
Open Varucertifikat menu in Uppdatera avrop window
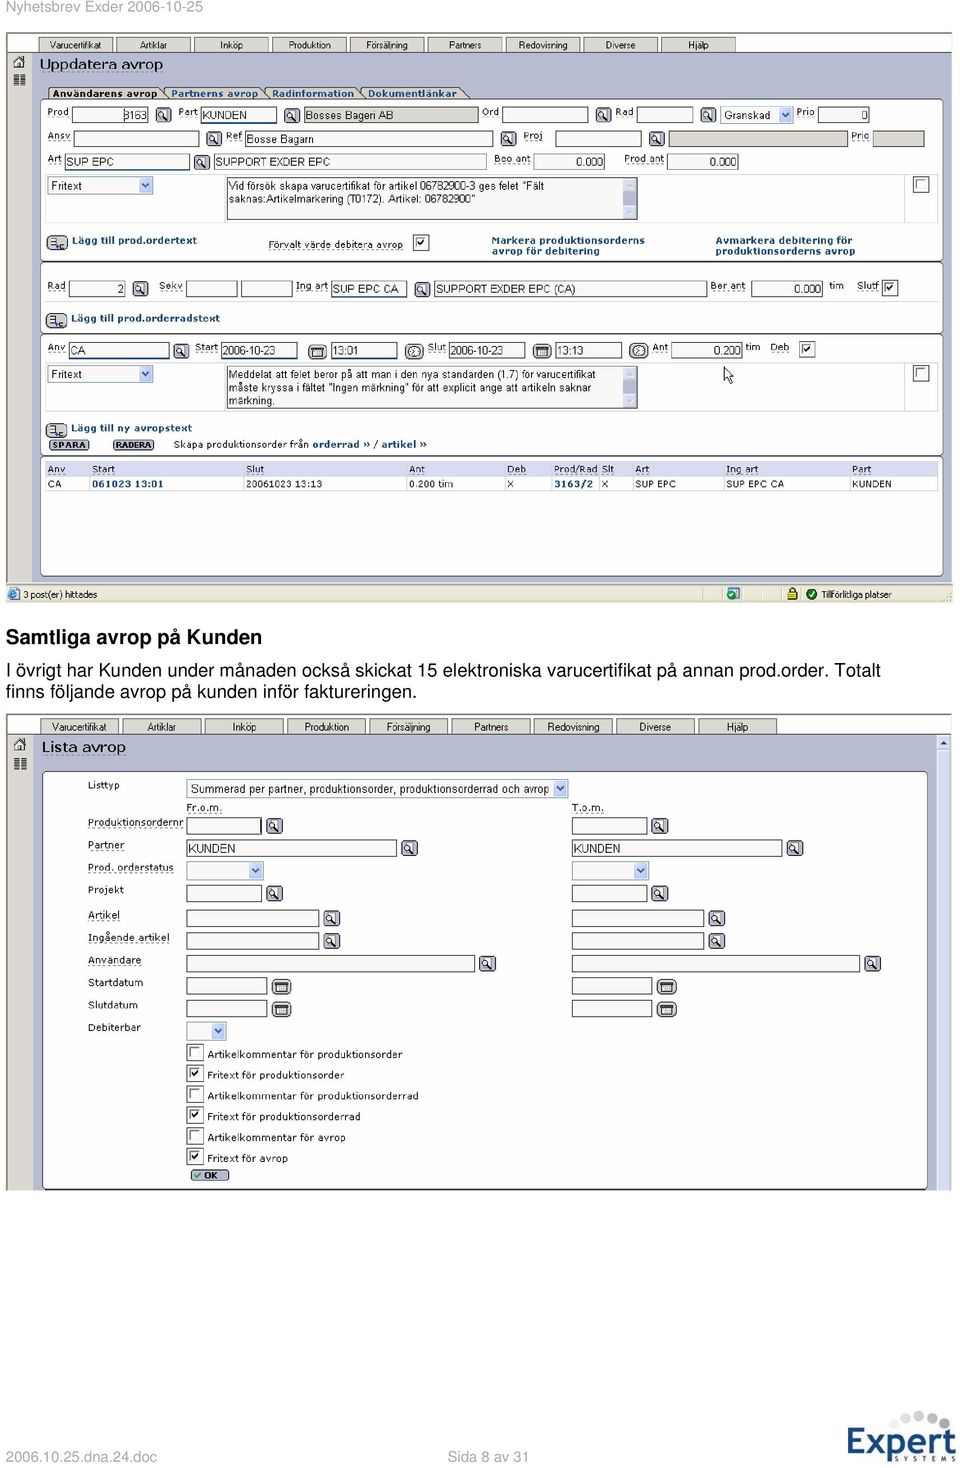(x=75, y=45)
